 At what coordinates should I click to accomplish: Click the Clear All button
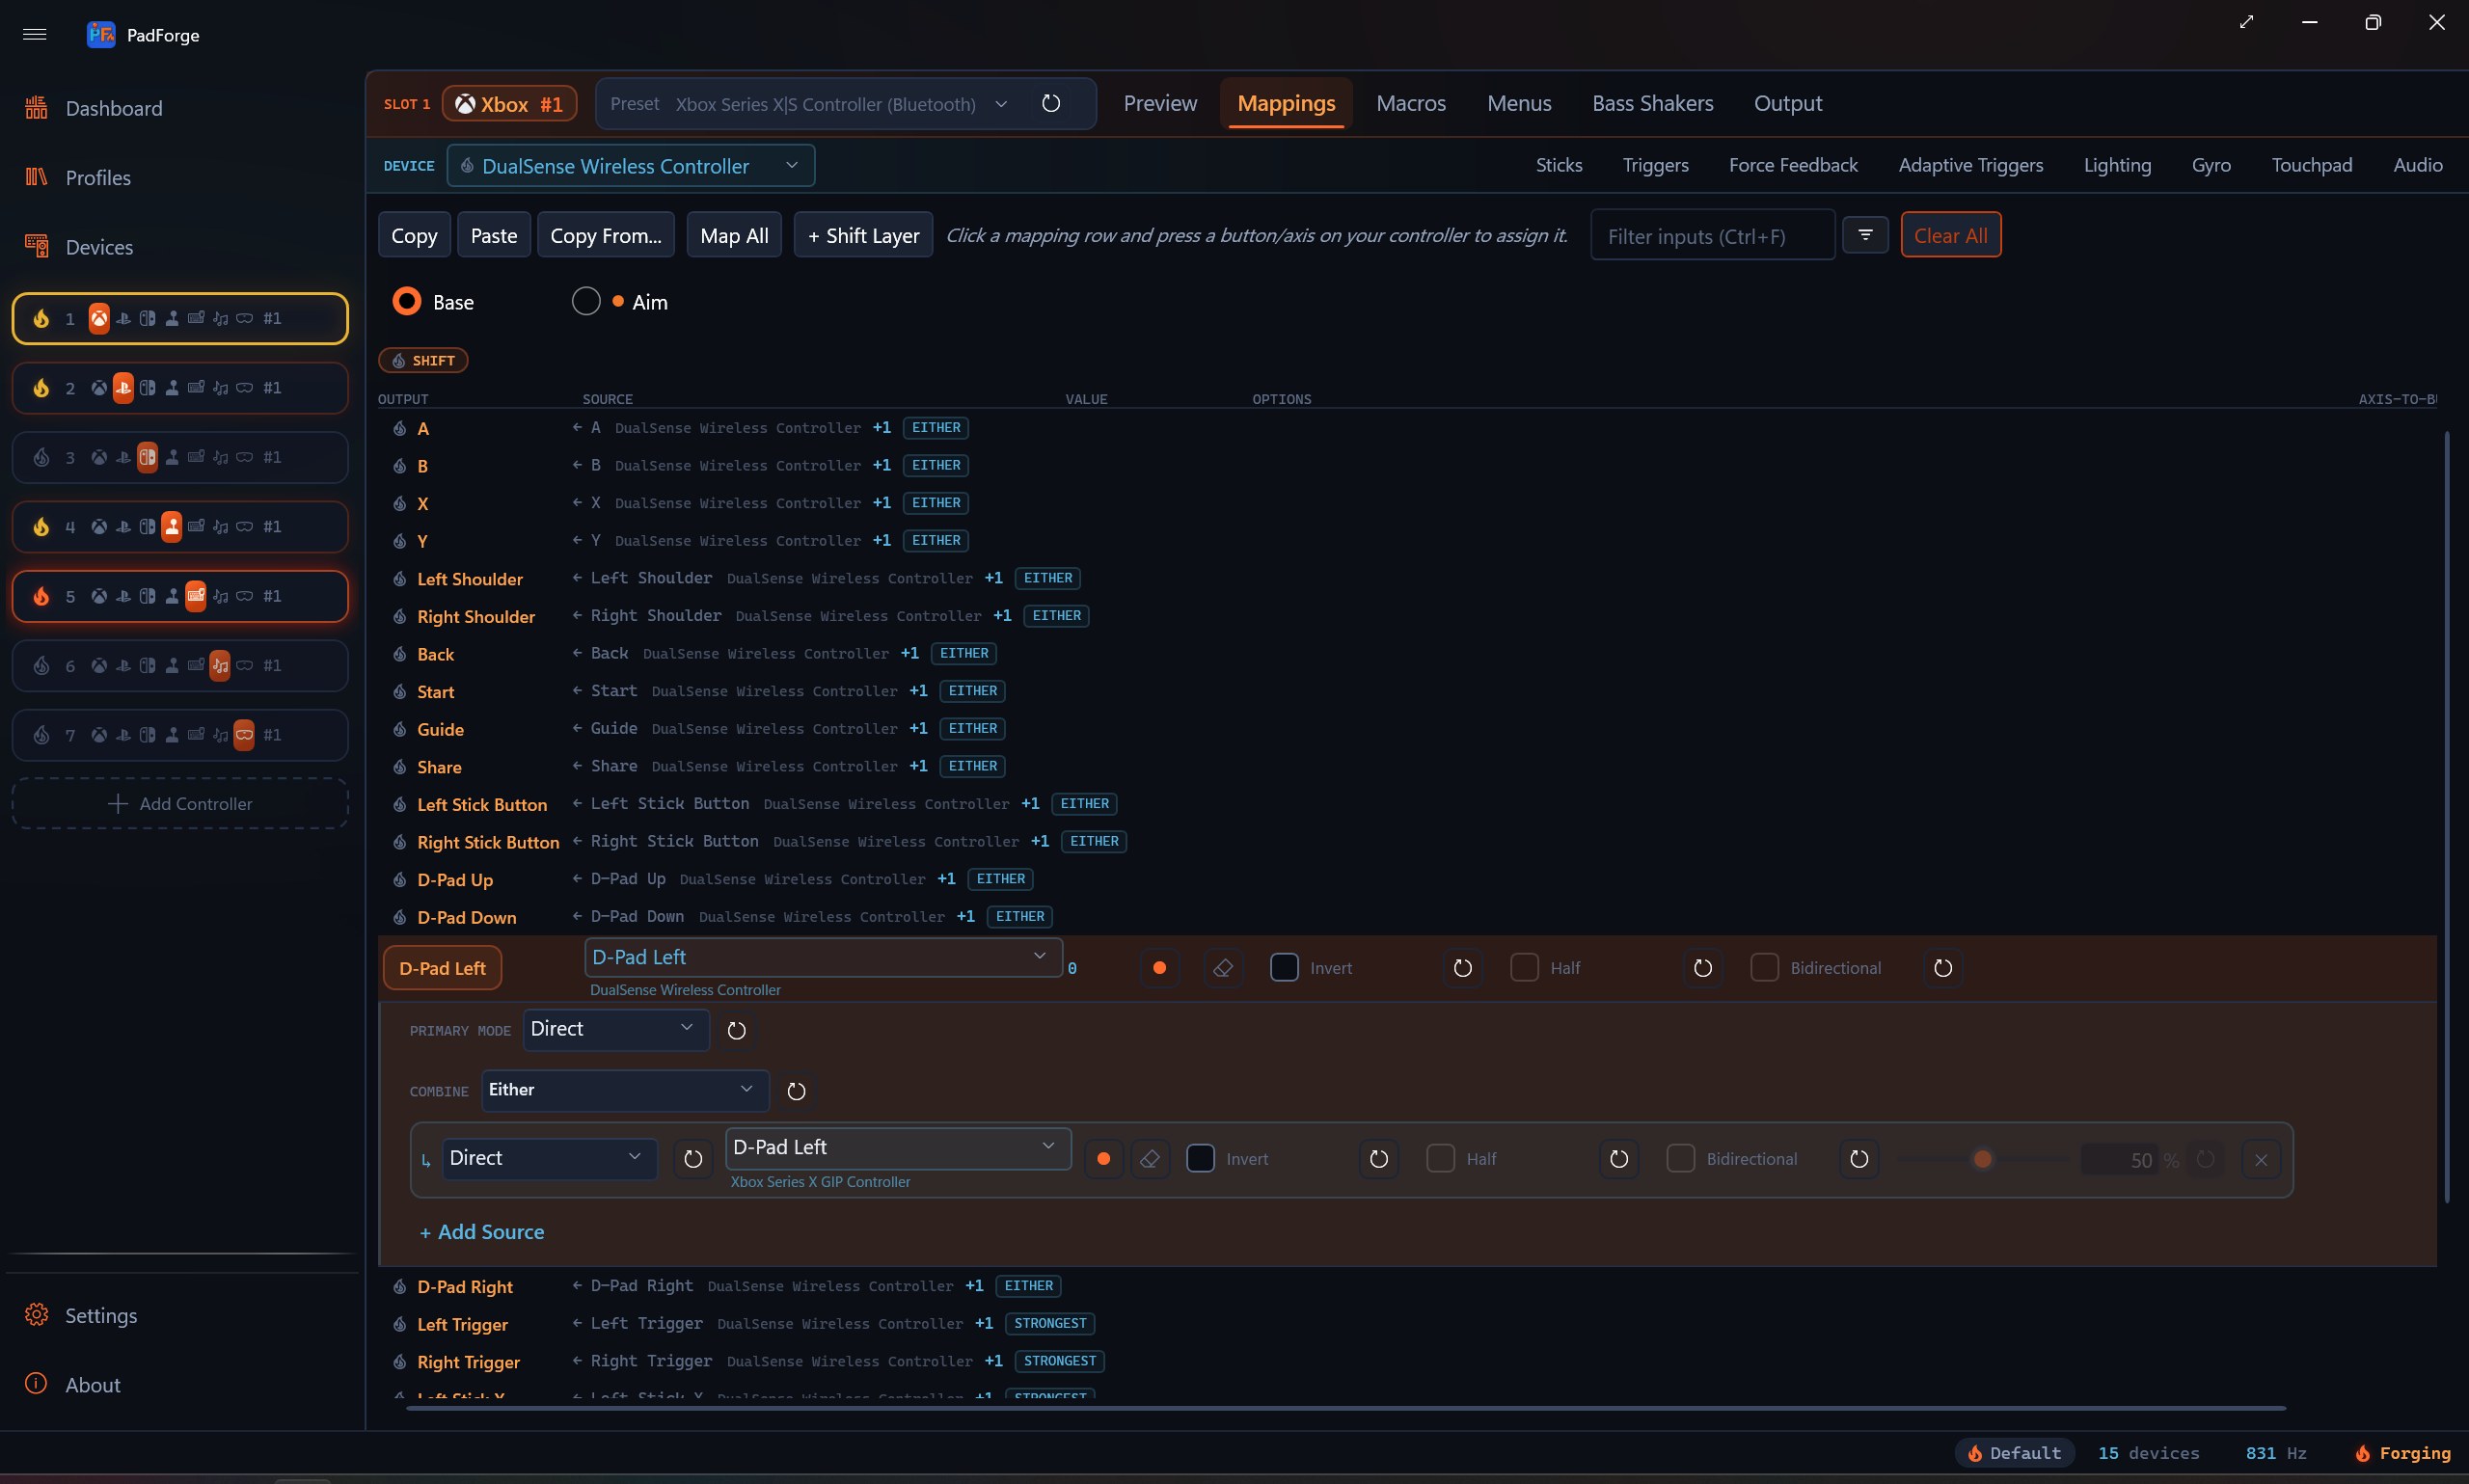click(x=1950, y=235)
